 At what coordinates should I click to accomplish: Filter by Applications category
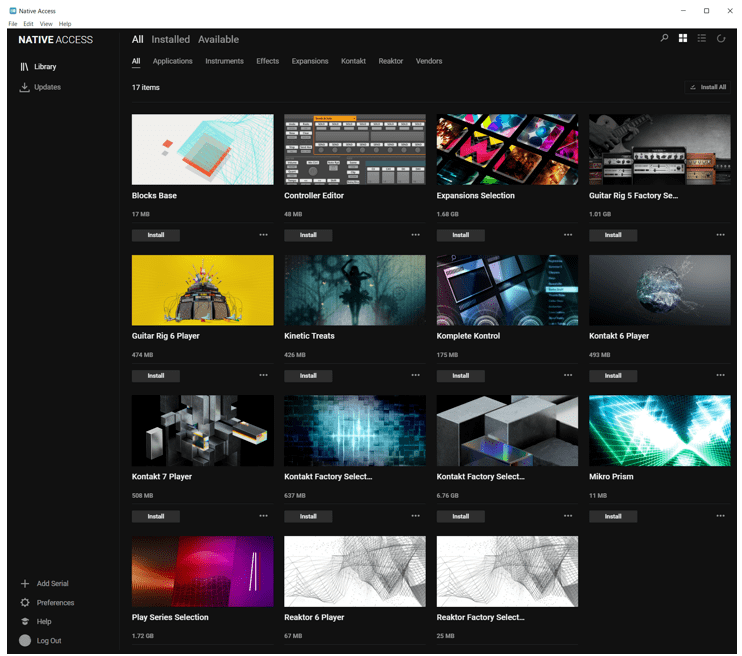(x=172, y=61)
